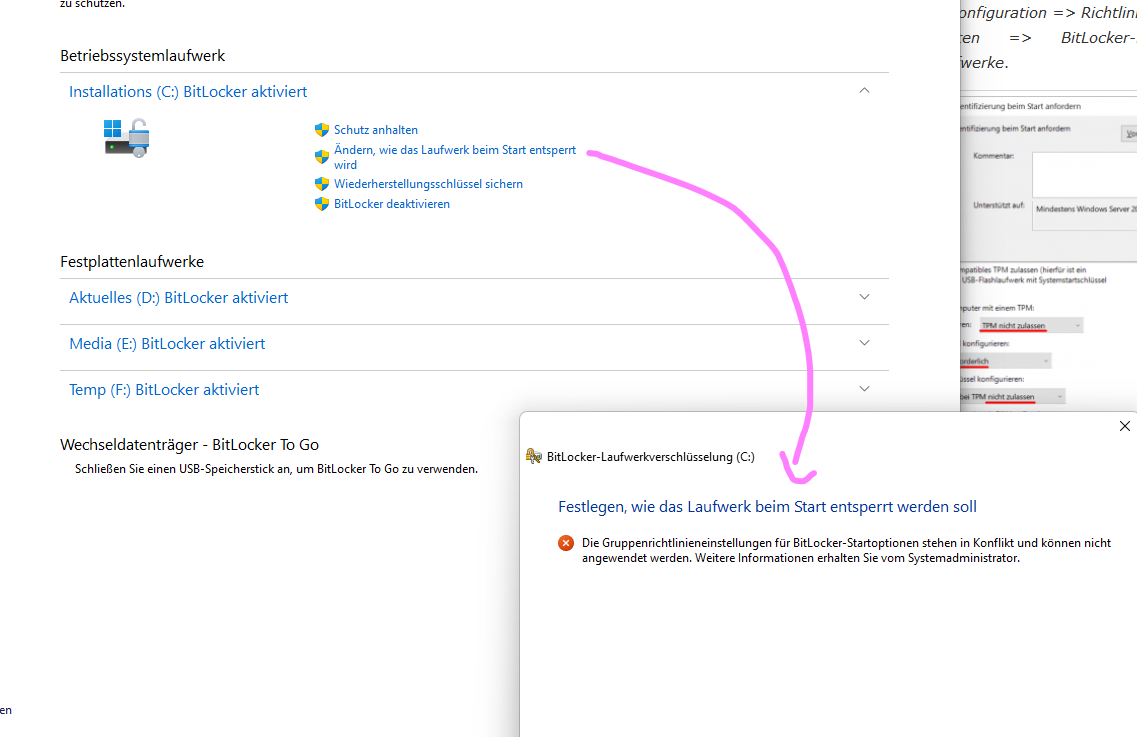Viewport: 1137px width, 737px height.
Task: Click 'Installations (C:) BitLocker aktiviert' heading link
Action: (188, 92)
